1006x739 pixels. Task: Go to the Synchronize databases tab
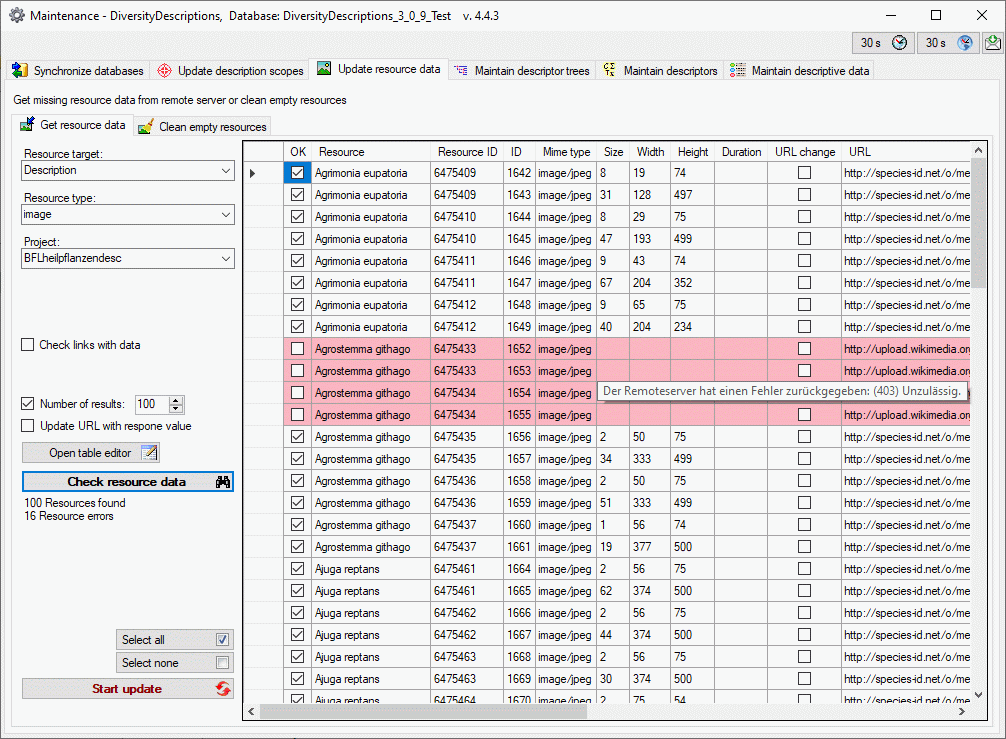coord(79,71)
